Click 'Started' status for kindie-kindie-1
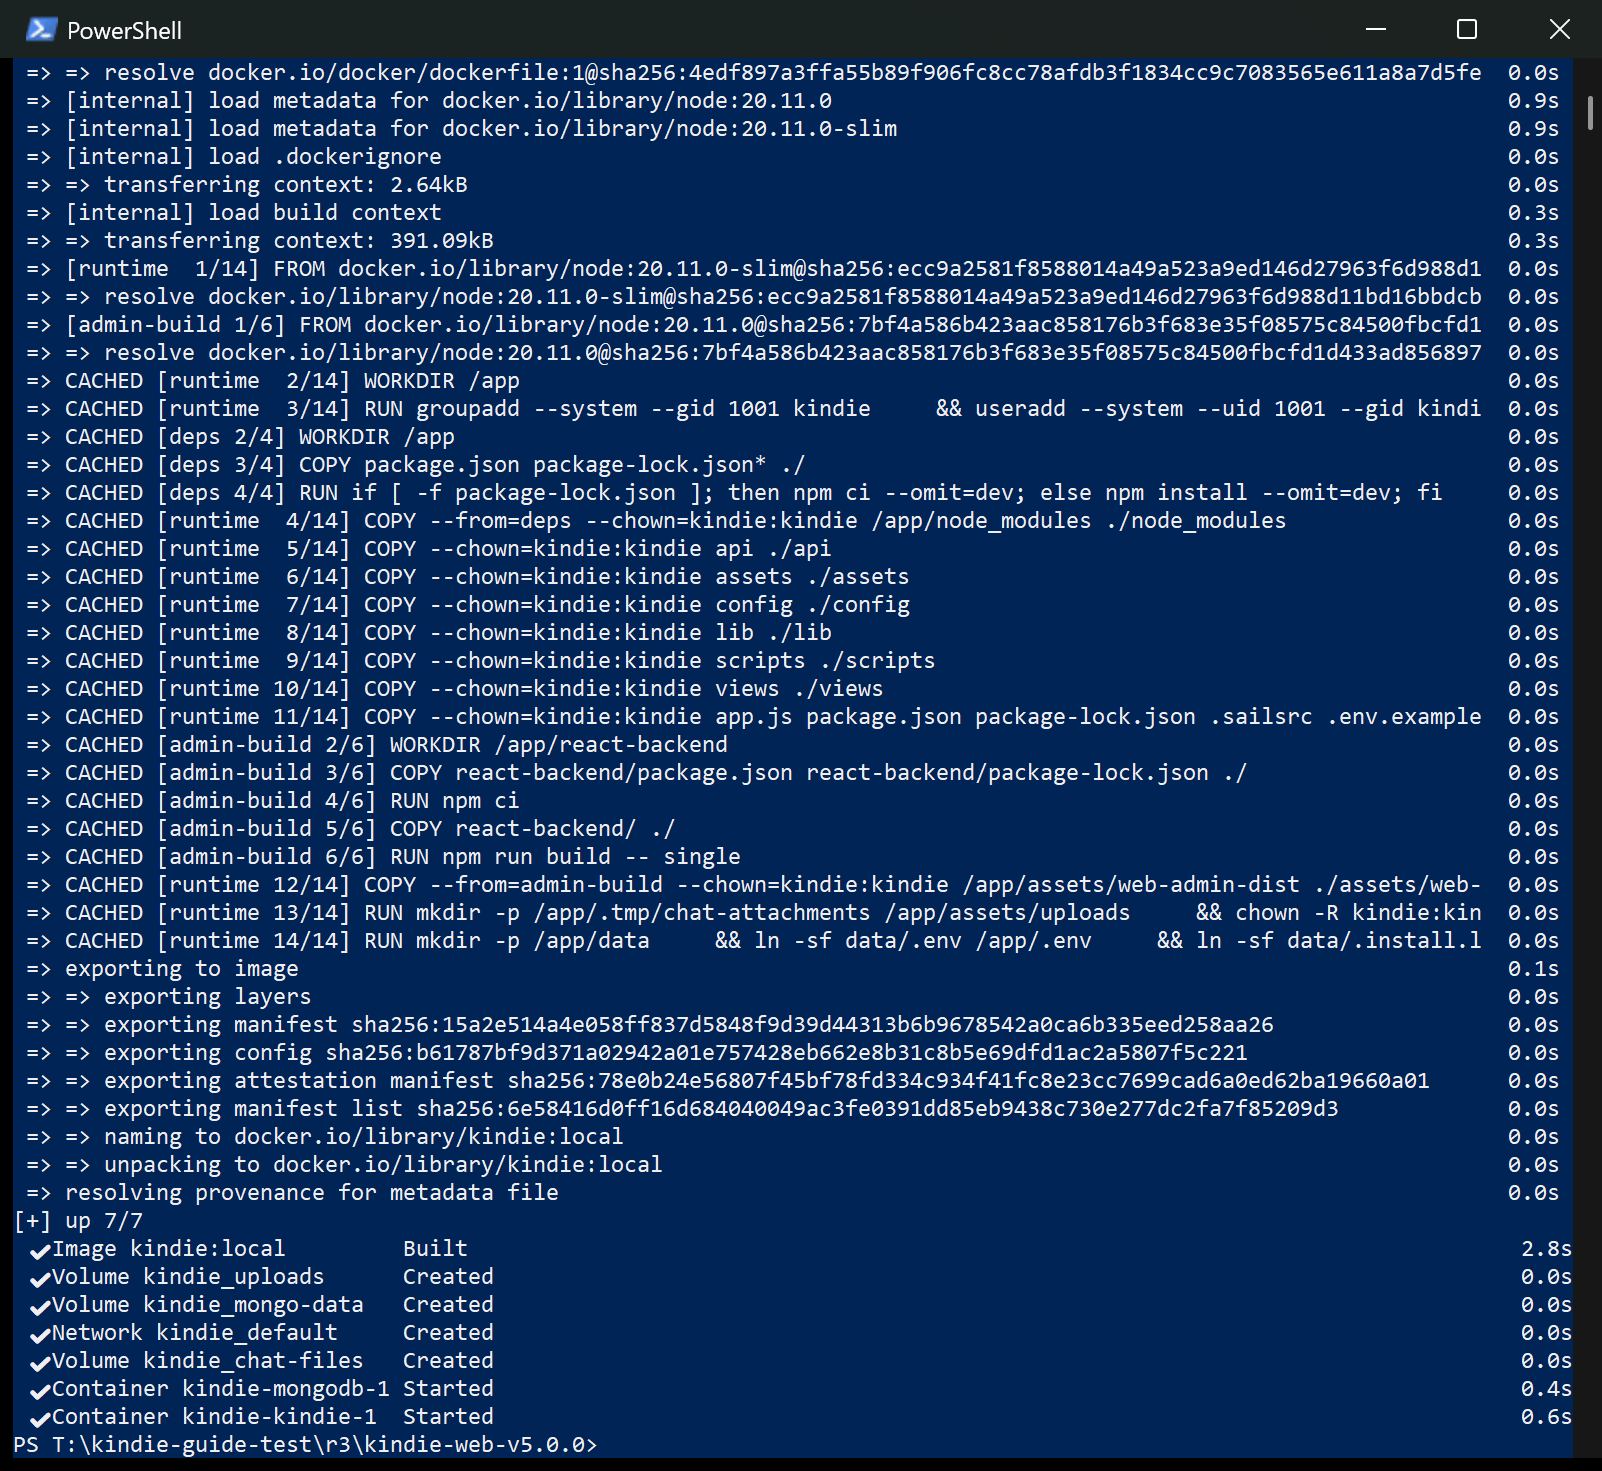Viewport: 1602px width, 1471px height. click(448, 1417)
